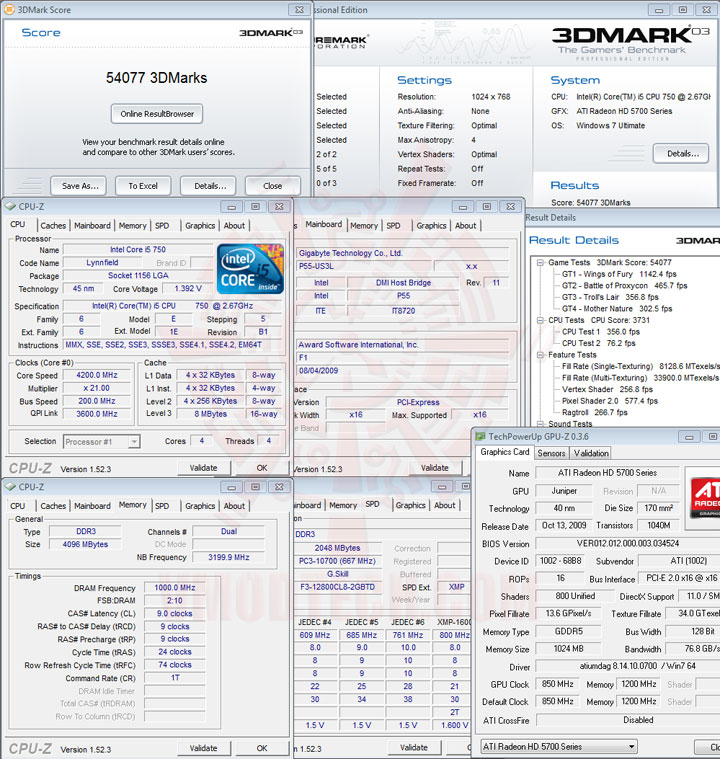Click the GPU-Z title bar icon
Screen dimensions: 720x759
click(480, 436)
